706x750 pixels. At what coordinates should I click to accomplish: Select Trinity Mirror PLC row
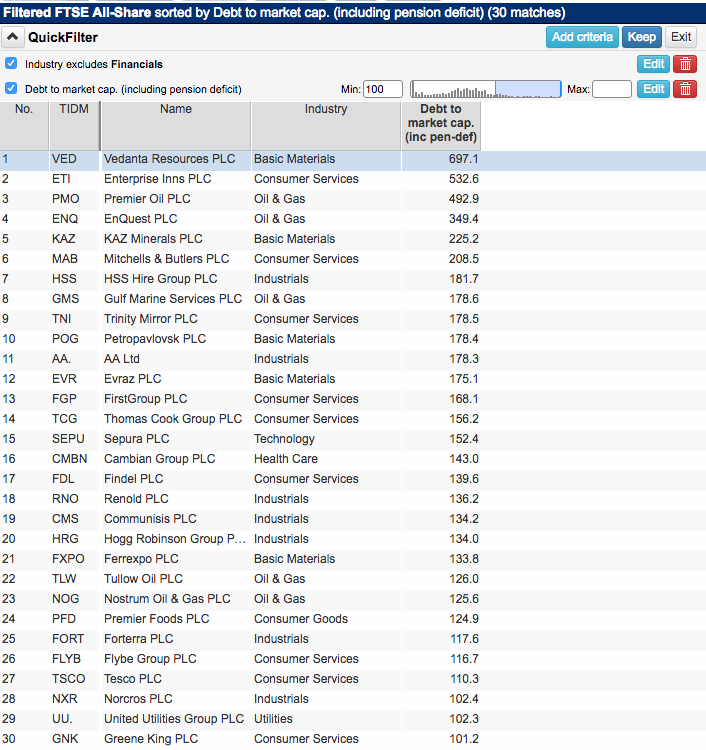(x=353, y=319)
